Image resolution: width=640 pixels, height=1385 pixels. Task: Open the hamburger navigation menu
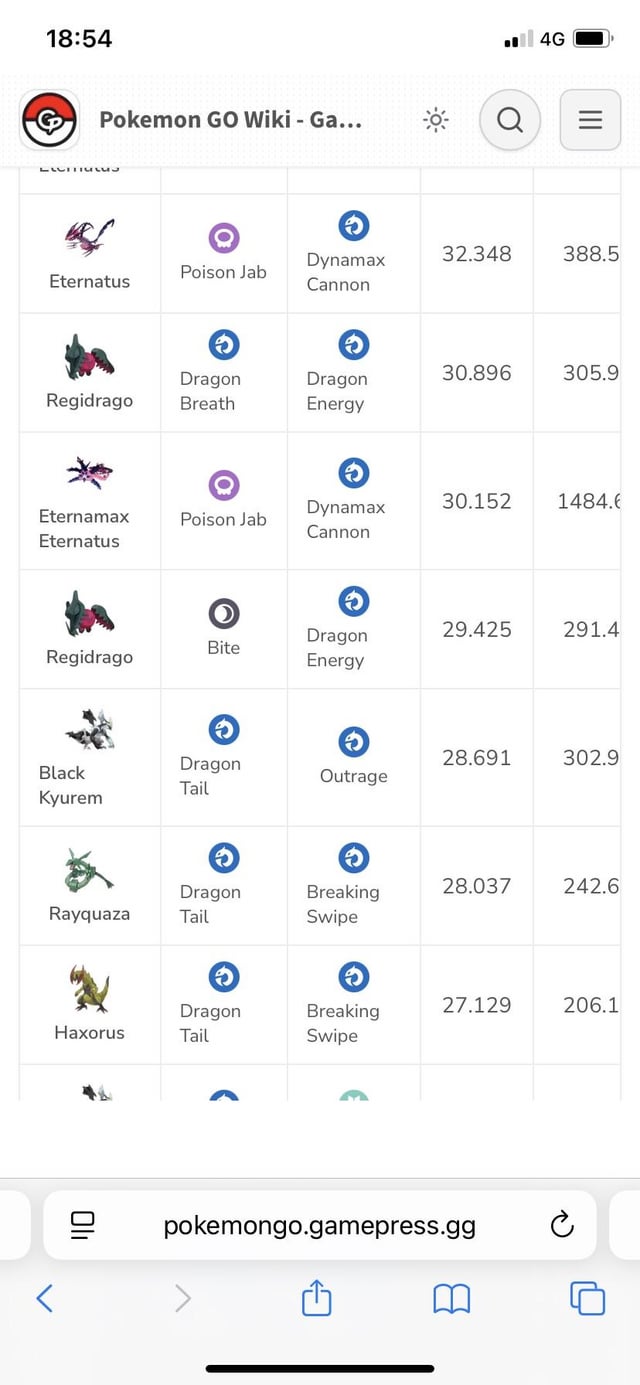click(x=590, y=120)
